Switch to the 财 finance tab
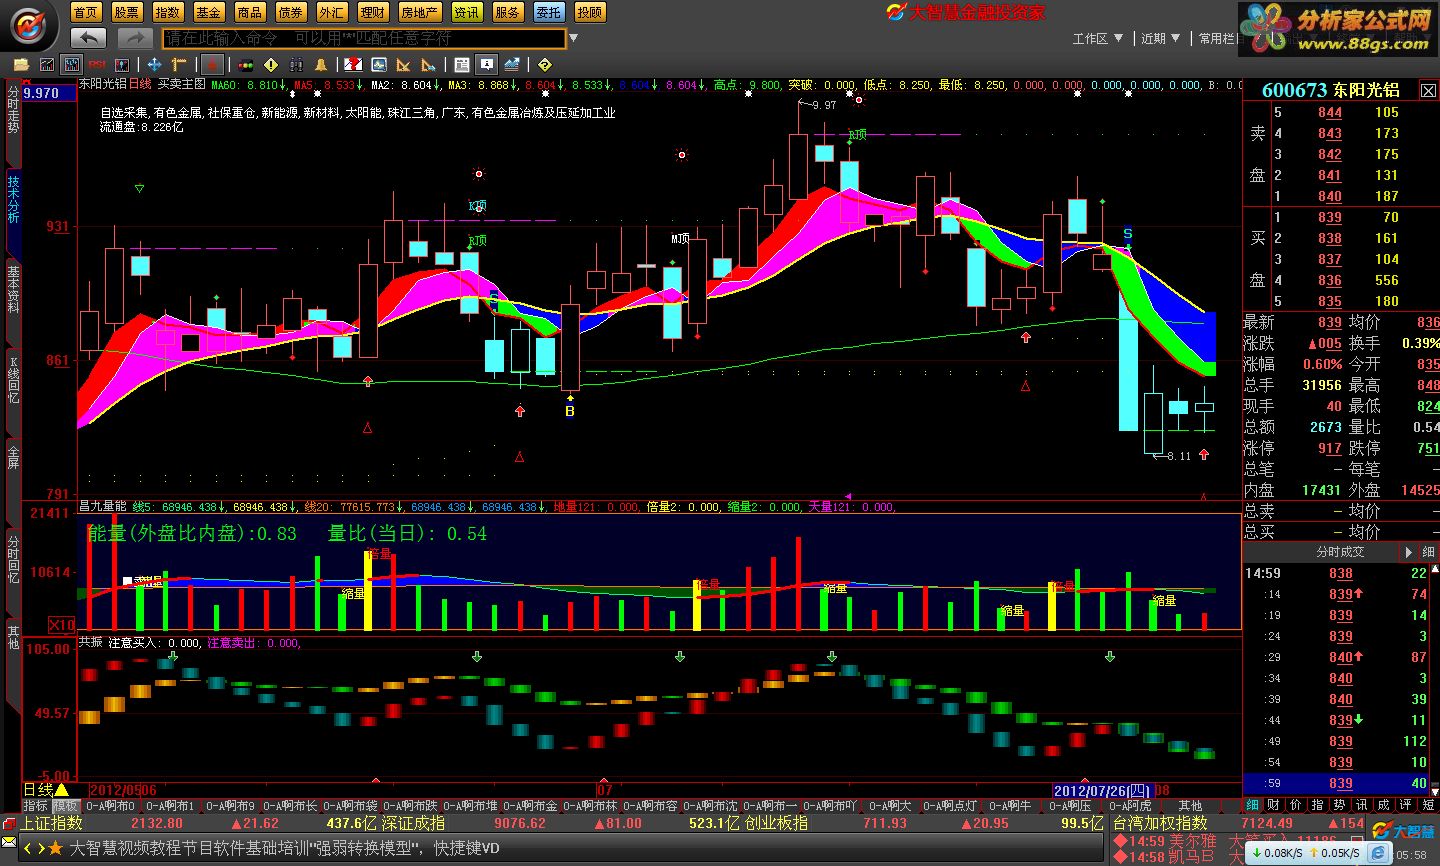This screenshot has height=866, width=1440. tap(1273, 804)
